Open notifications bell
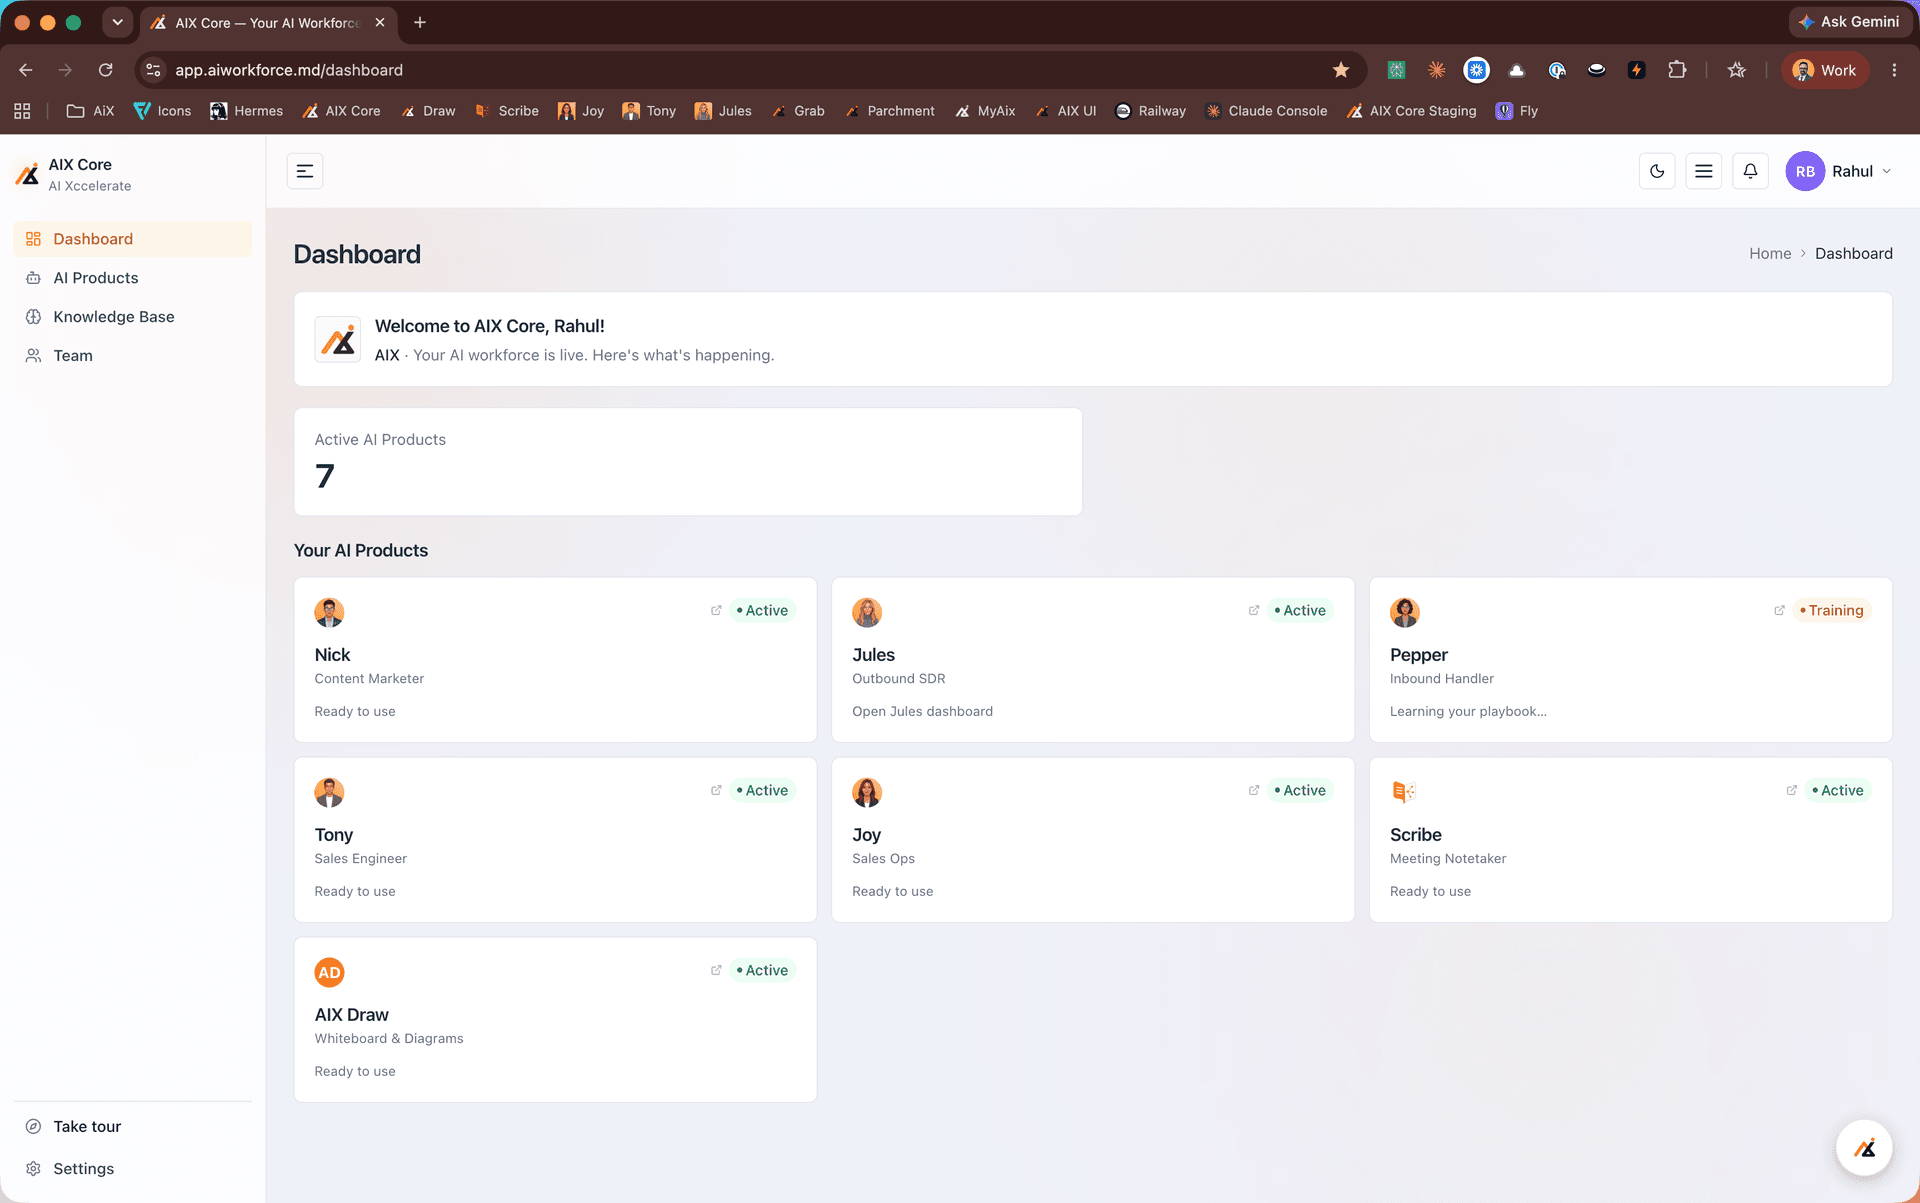The height and width of the screenshot is (1203, 1920). click(x=1750, y=171)
